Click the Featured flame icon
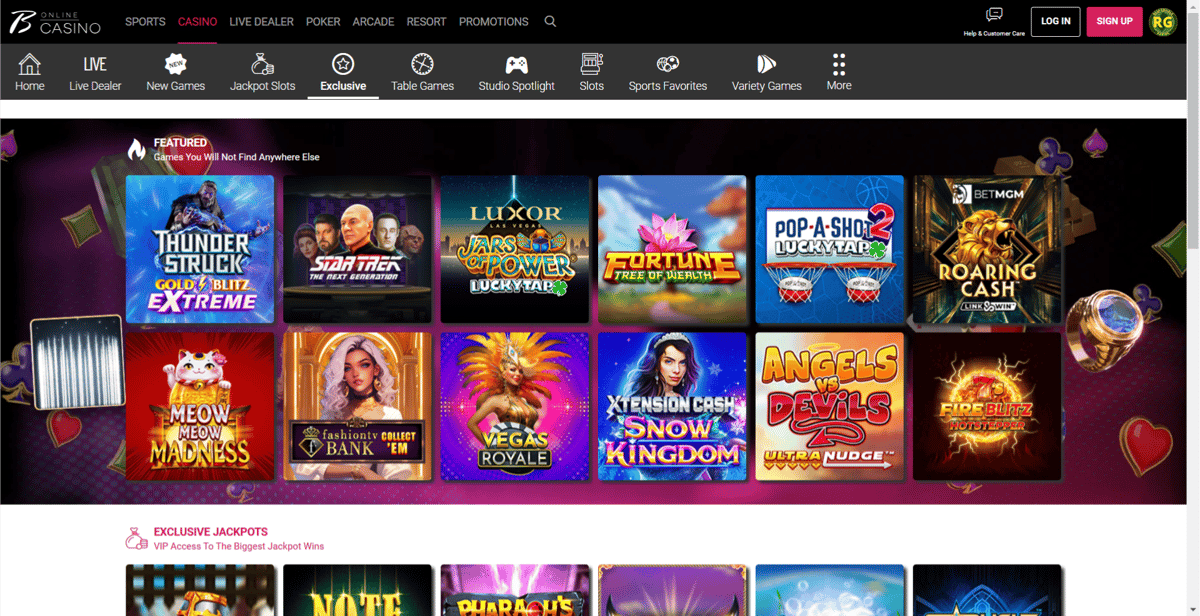The image size is (1200, 616). click(136, 150)
